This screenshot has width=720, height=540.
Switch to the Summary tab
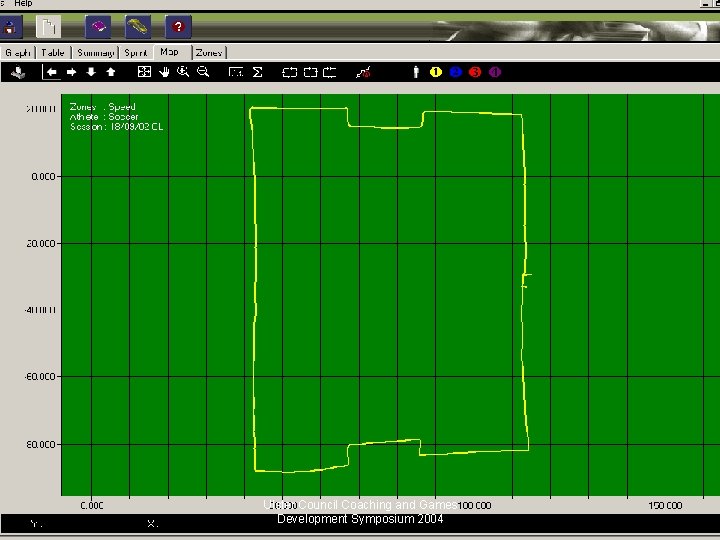click(96, 53)
